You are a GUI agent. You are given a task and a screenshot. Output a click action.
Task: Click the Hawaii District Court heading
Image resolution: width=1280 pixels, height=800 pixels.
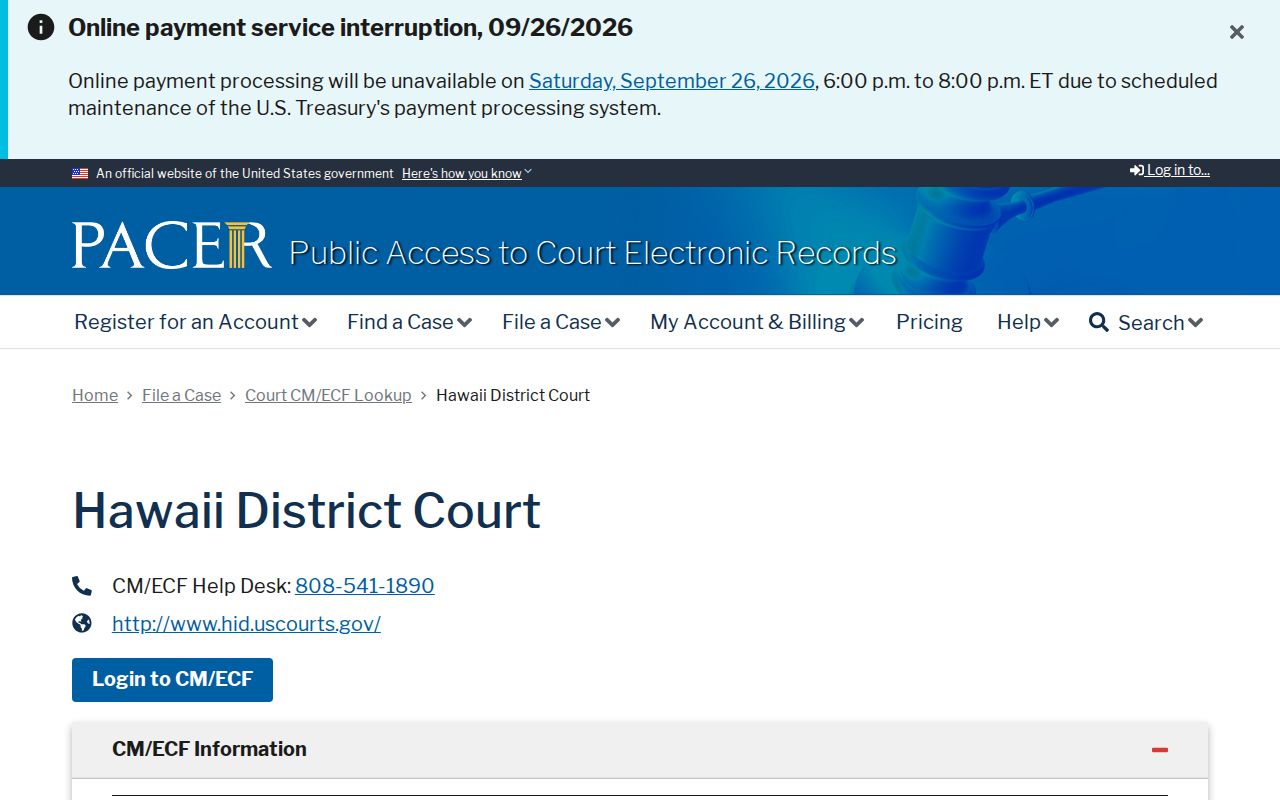(307, 511)
